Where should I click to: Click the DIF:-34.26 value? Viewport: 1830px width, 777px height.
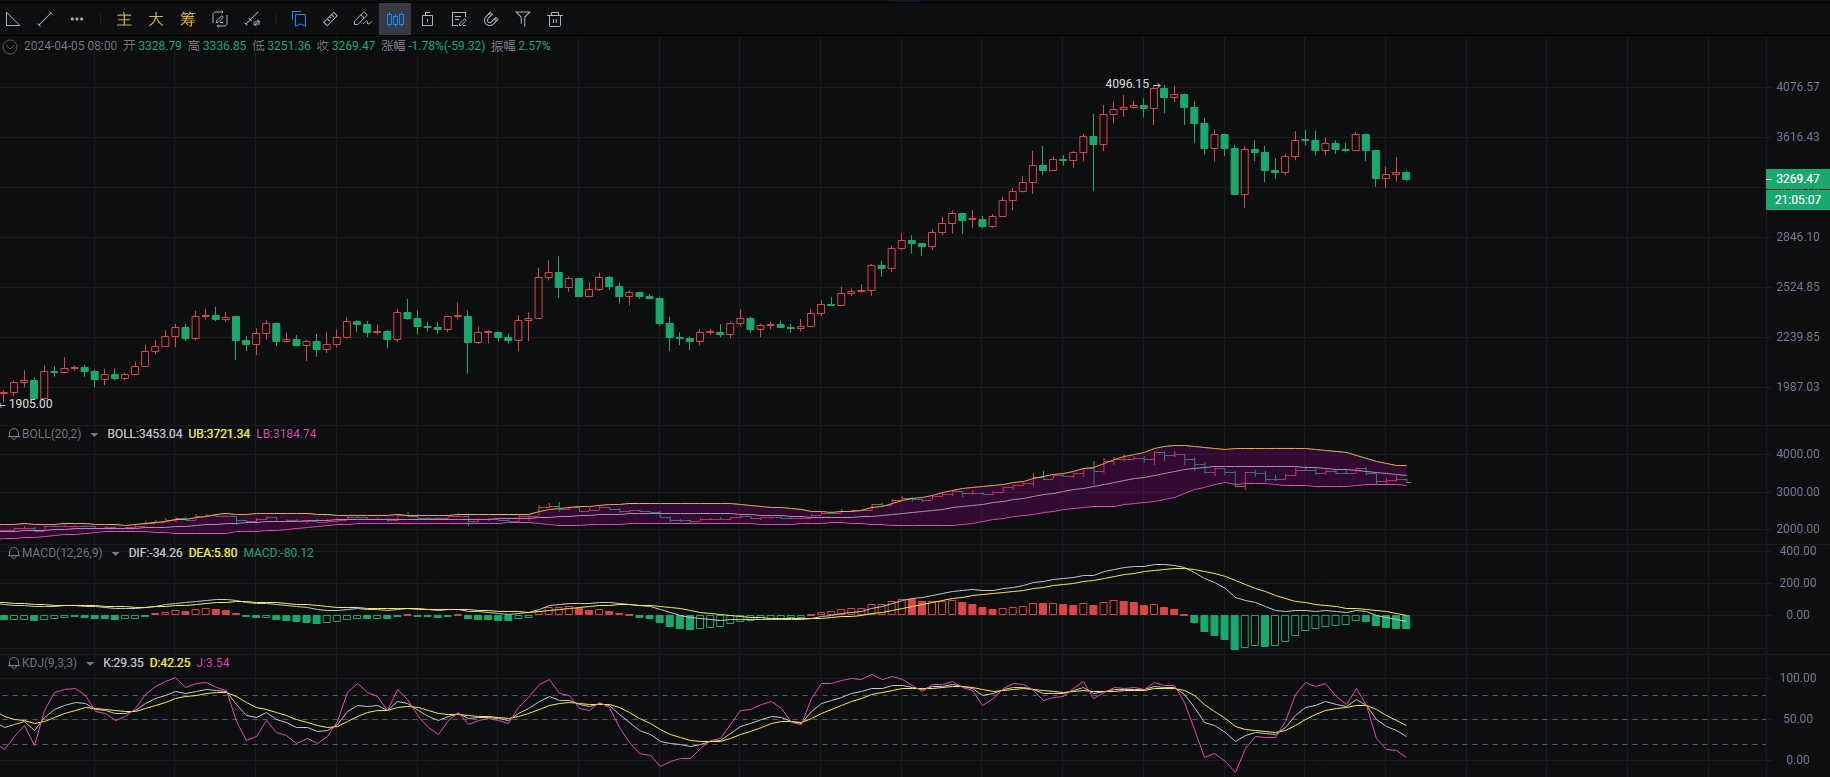click(x=155, y=553)
